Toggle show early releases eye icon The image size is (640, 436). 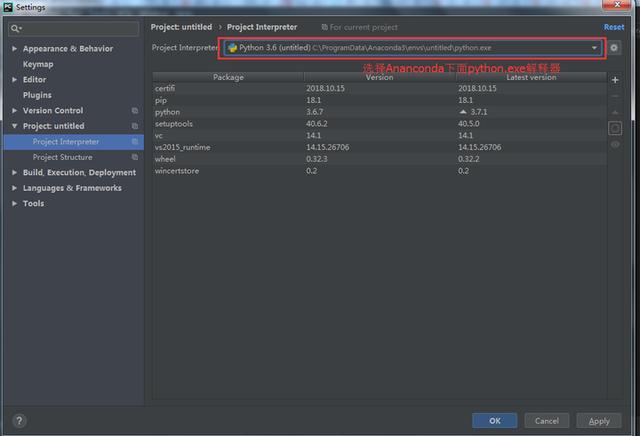[614, 144]
